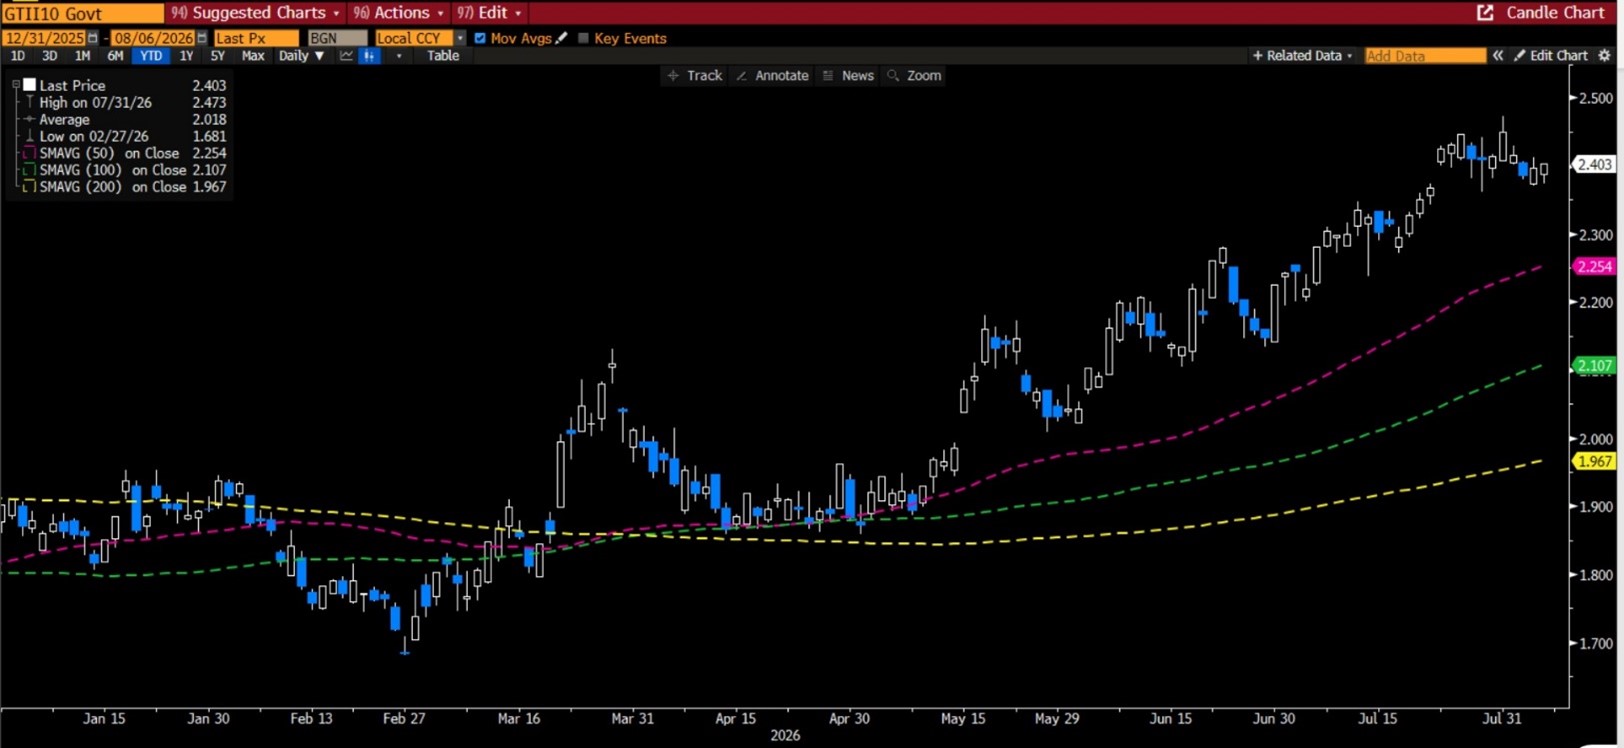Click the 'Average' legend row text

pyautogui.click(x=64, y=119)
